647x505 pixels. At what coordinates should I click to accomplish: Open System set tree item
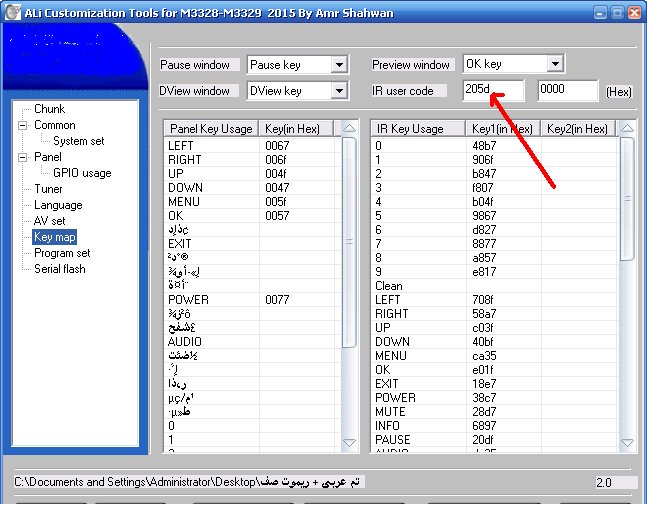pos(78,141)
